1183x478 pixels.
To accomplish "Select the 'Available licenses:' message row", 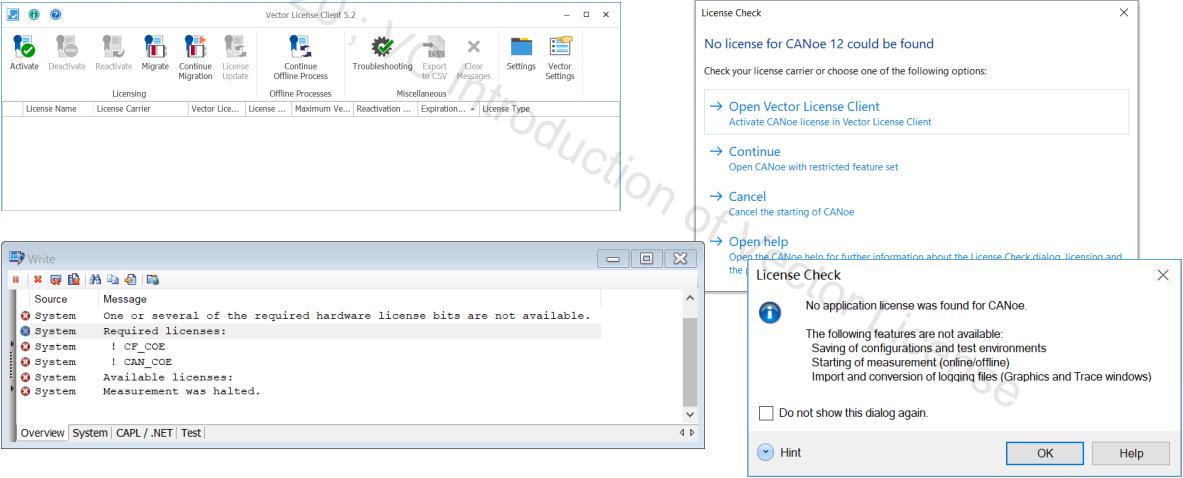I will tap(310, 377).
